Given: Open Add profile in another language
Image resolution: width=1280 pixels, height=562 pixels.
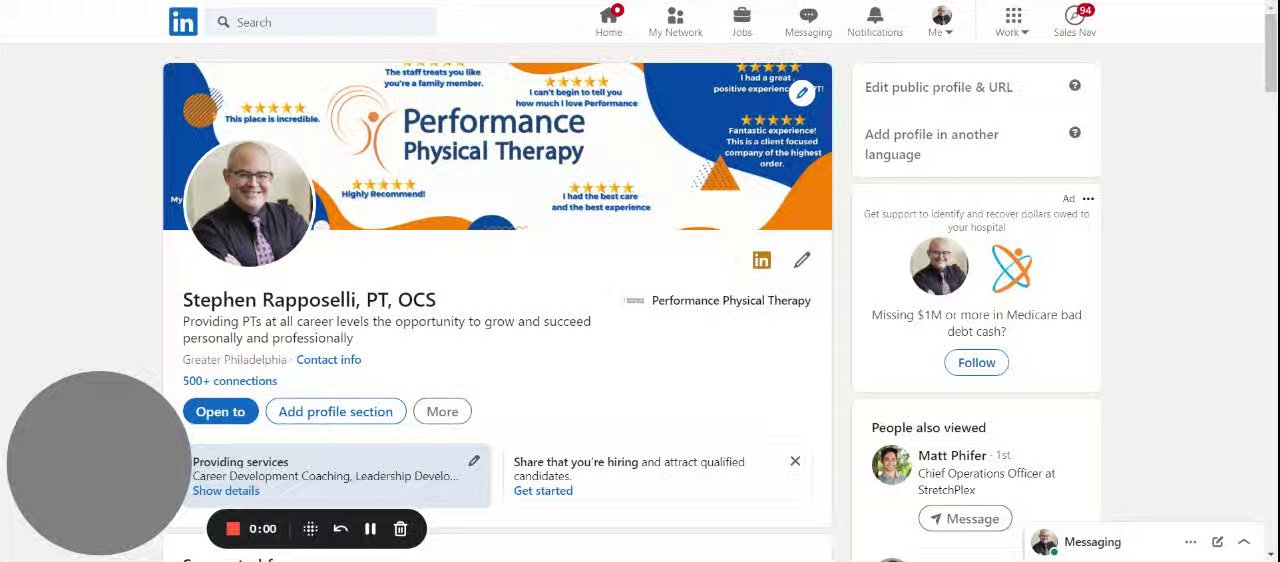Looking at the screenshot, I should tap(932, 144).
